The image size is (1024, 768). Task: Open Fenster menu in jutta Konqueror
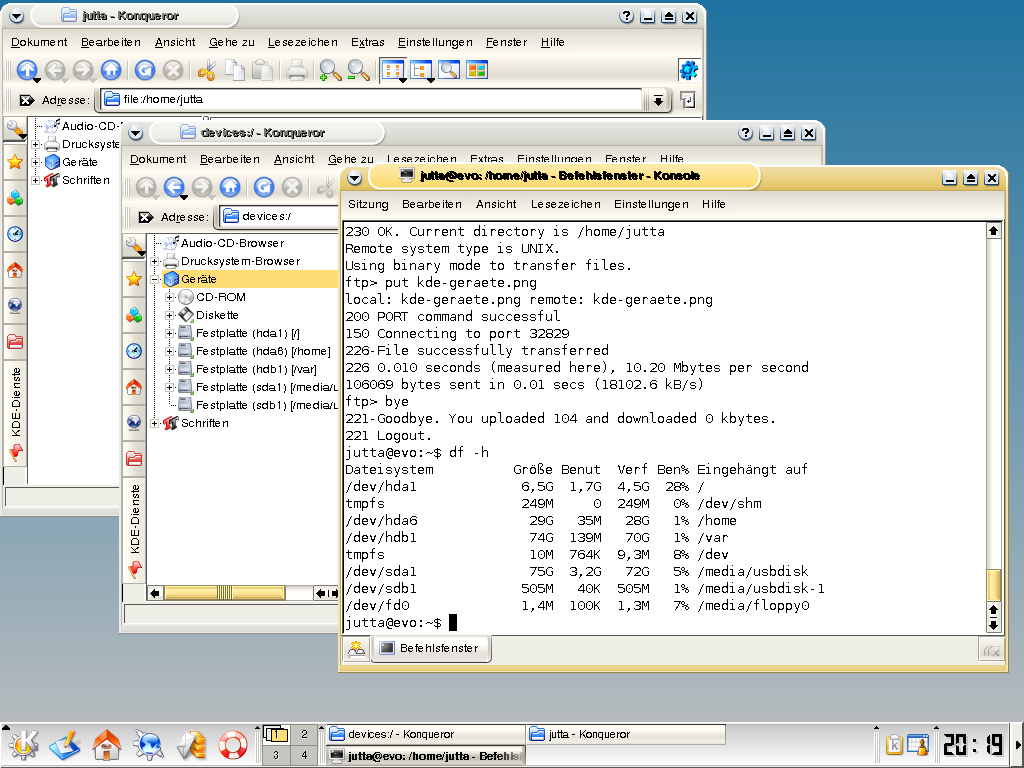point(506,42)
